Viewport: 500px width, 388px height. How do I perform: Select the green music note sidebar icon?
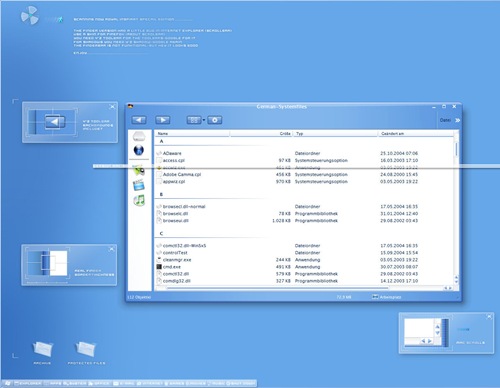[139, 200]
